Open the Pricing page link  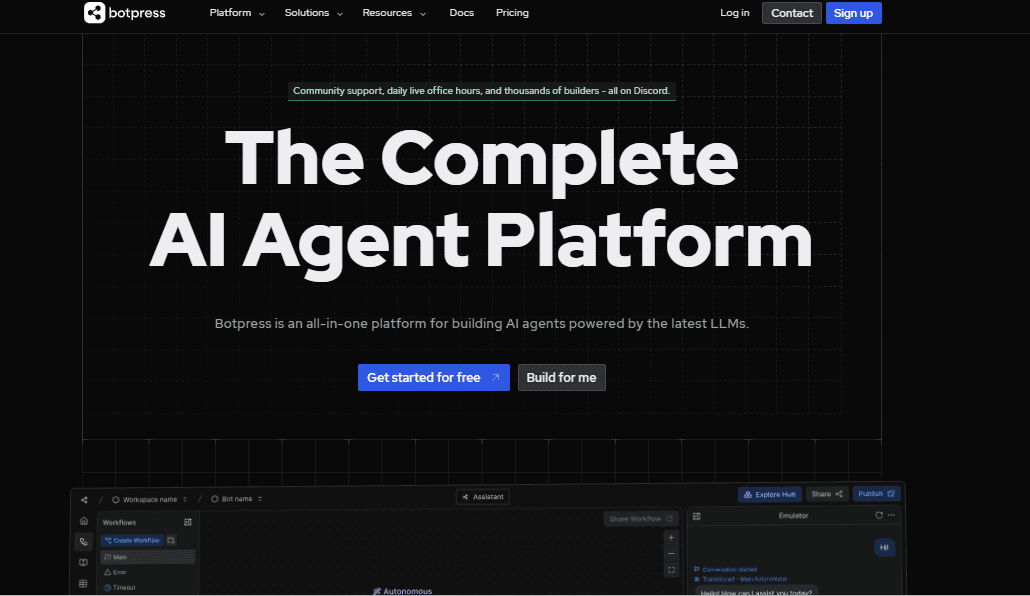512,13
